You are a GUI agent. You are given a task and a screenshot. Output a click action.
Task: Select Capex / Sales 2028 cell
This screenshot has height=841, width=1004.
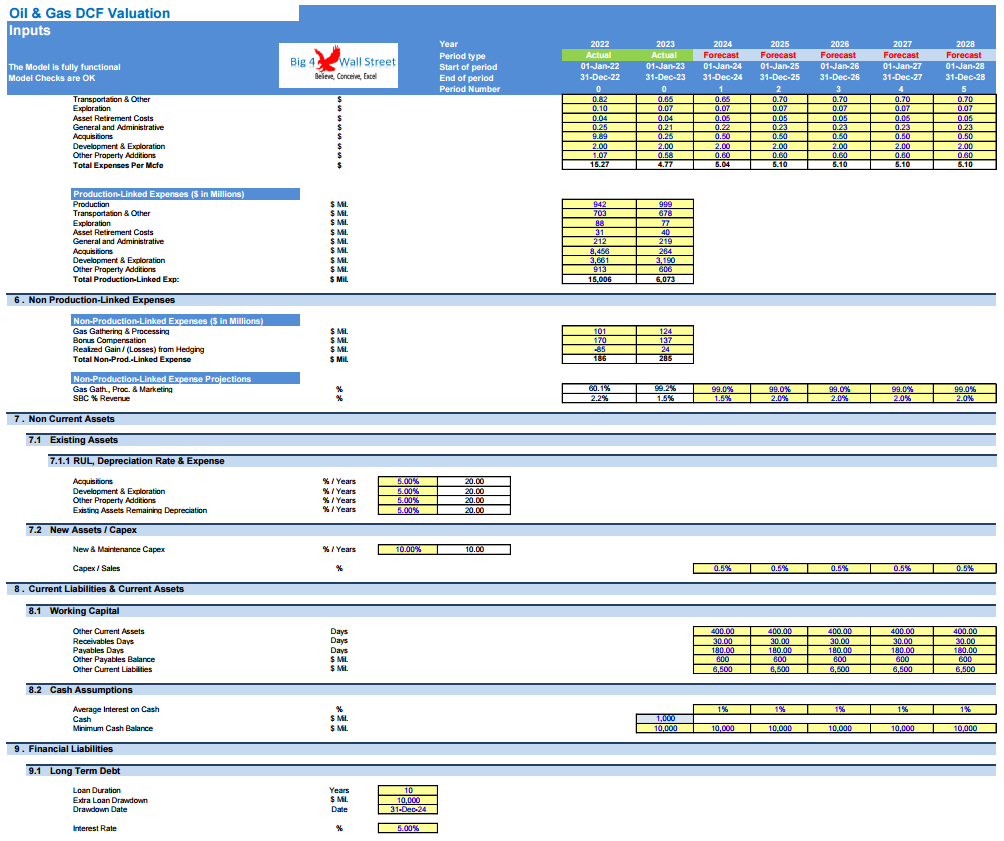964,569
